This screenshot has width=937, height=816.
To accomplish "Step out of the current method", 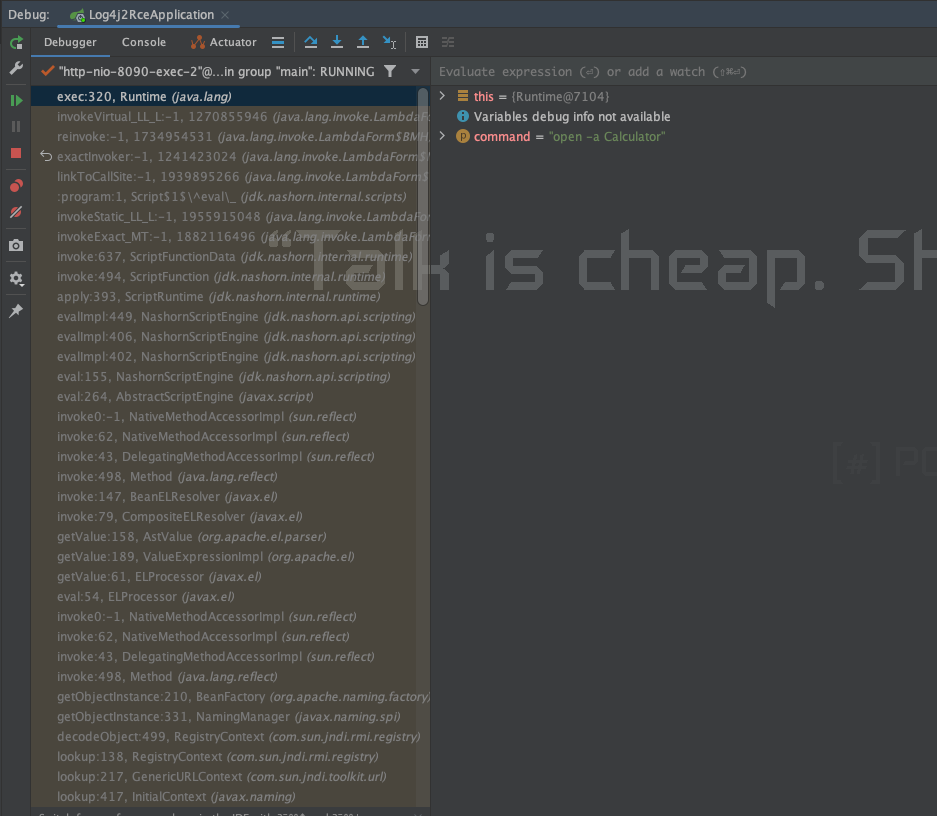I will click(x=363, y=42).
